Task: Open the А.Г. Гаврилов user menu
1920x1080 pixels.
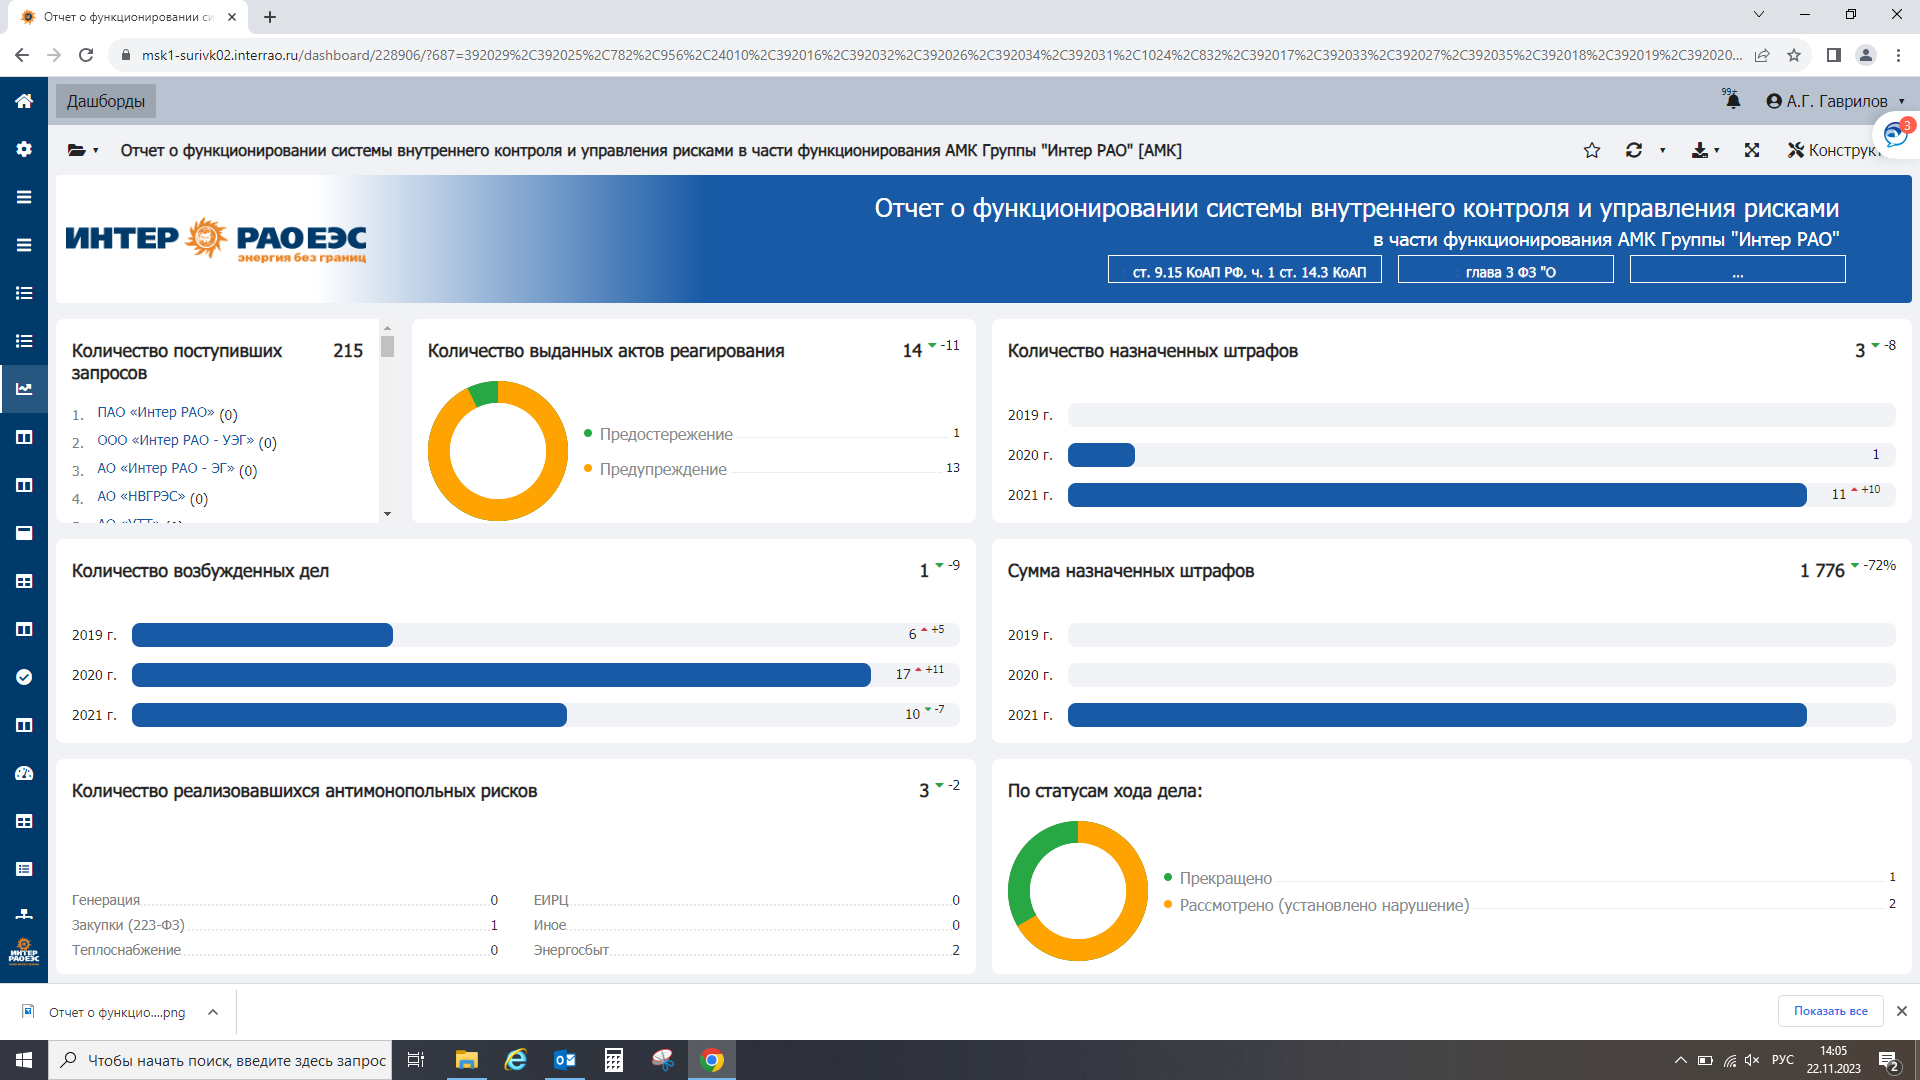Action: tap(1836, 101)
